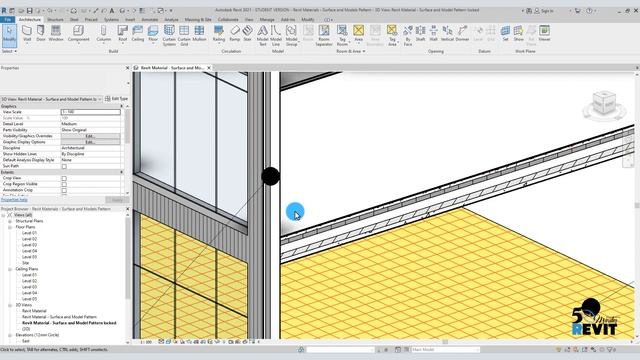Viewport: 640px width, 360px height.
Task: Open the Model Group tool
Action: 291,36
